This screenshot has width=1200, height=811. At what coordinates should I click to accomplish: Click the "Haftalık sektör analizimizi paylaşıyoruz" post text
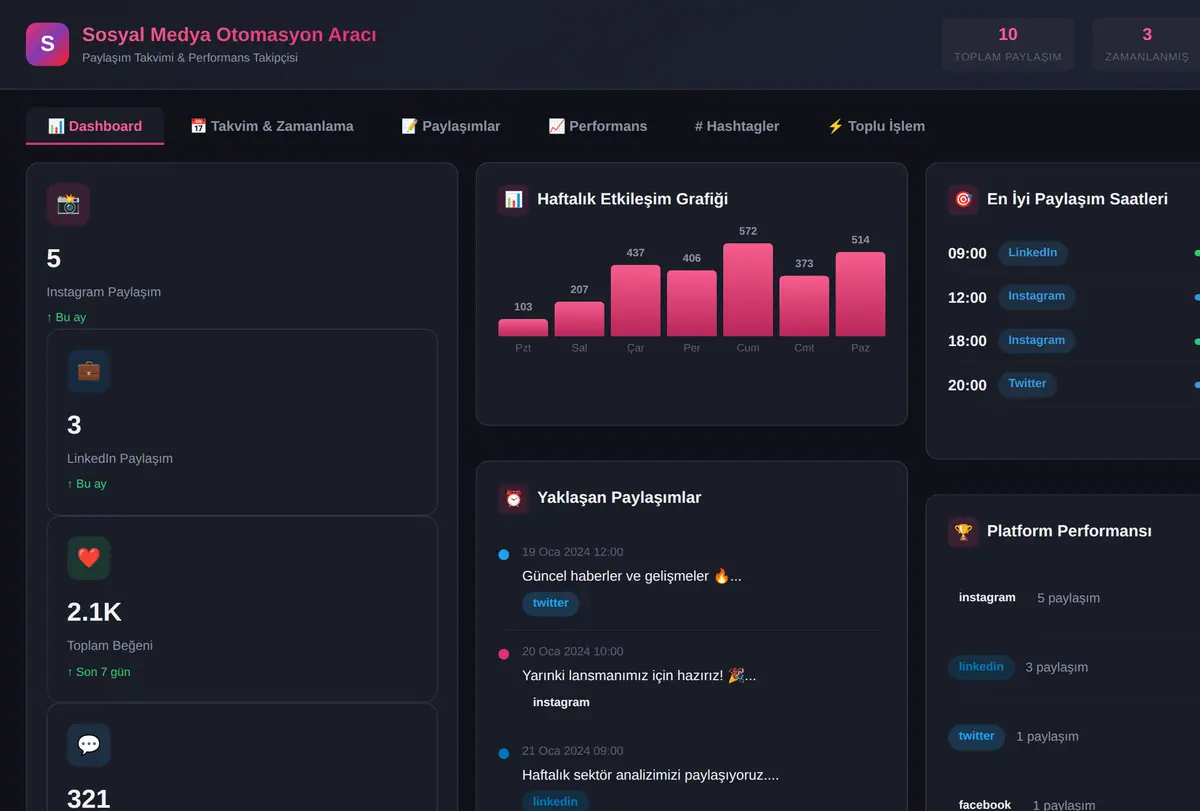[650, 775]
